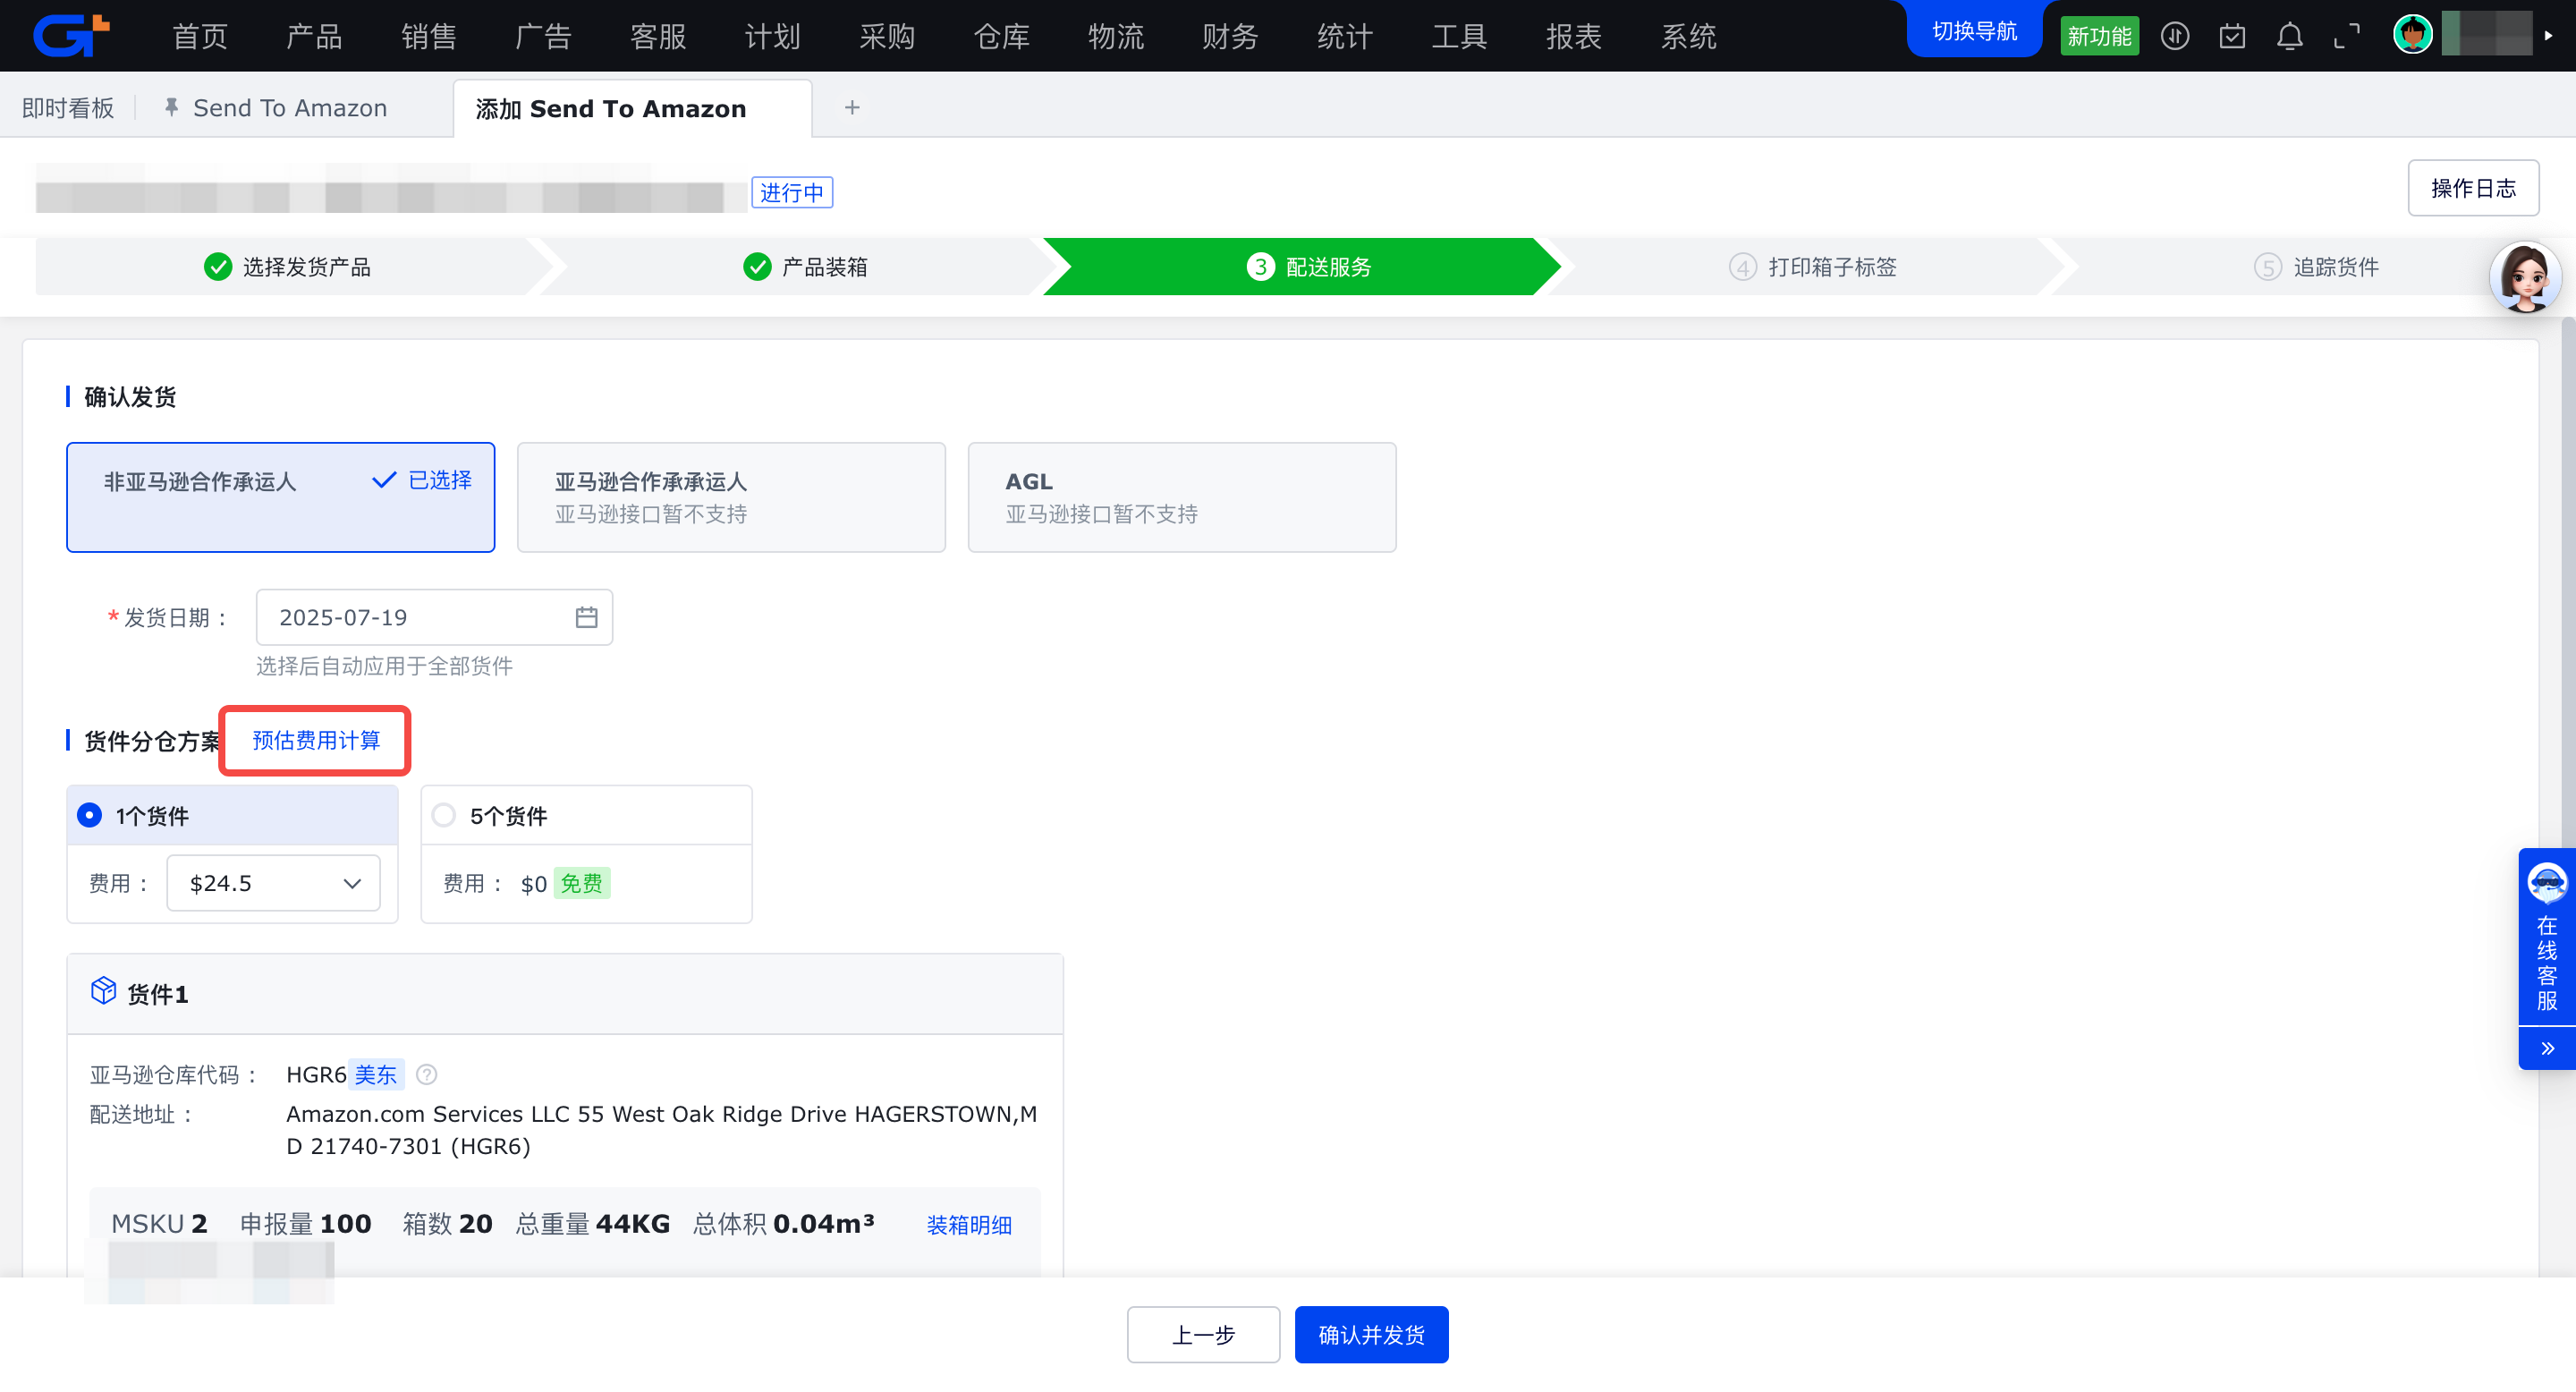Open 产品 menu
2576x1392 pixels.
(314, 37)
